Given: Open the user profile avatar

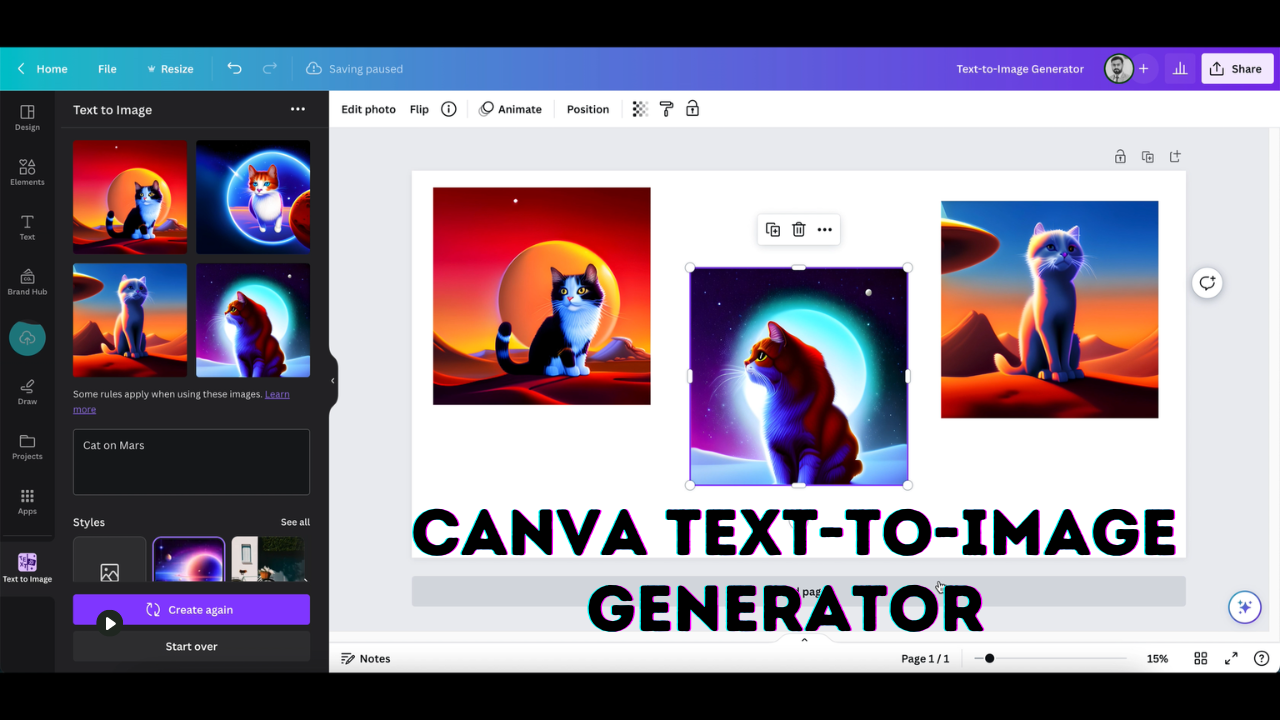Looking at the screenshot, I should tap(1118, 68).
